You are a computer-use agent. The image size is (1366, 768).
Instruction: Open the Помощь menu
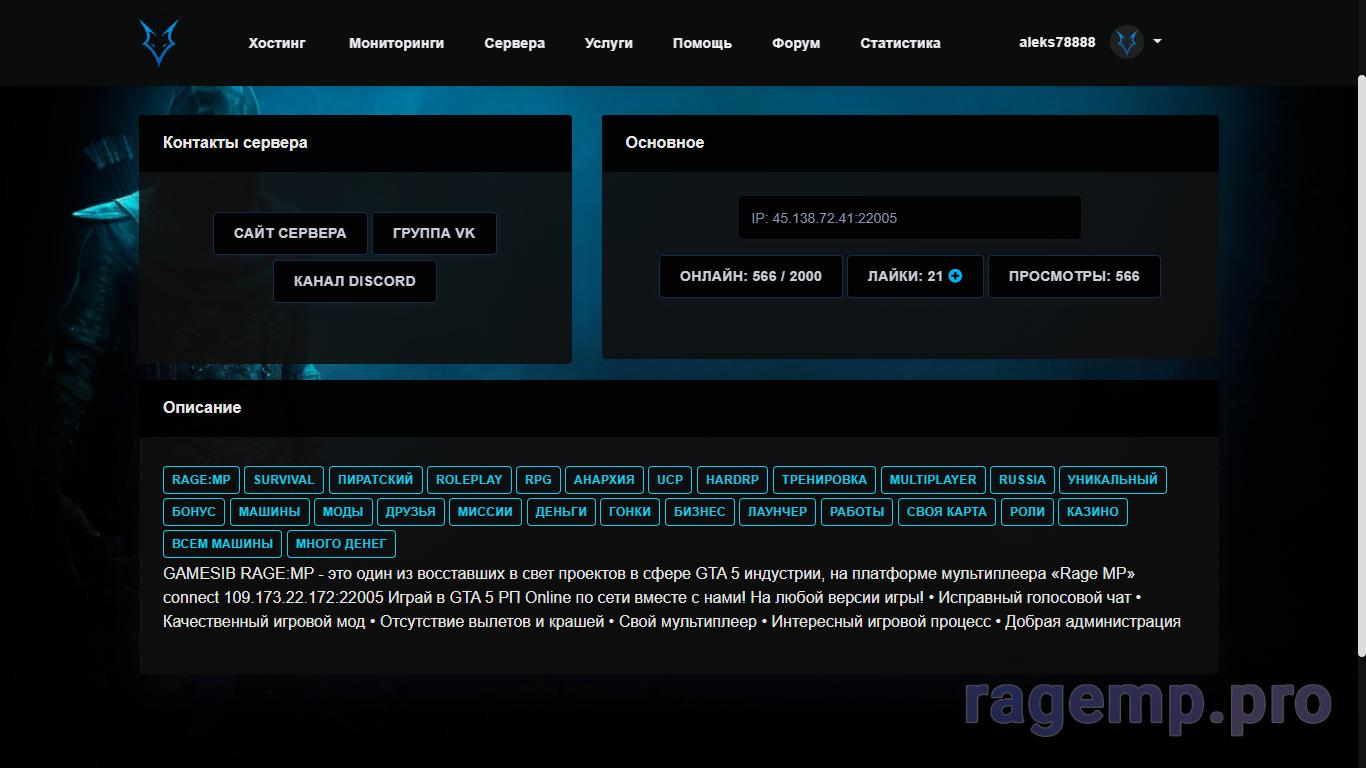coord(702,43)
